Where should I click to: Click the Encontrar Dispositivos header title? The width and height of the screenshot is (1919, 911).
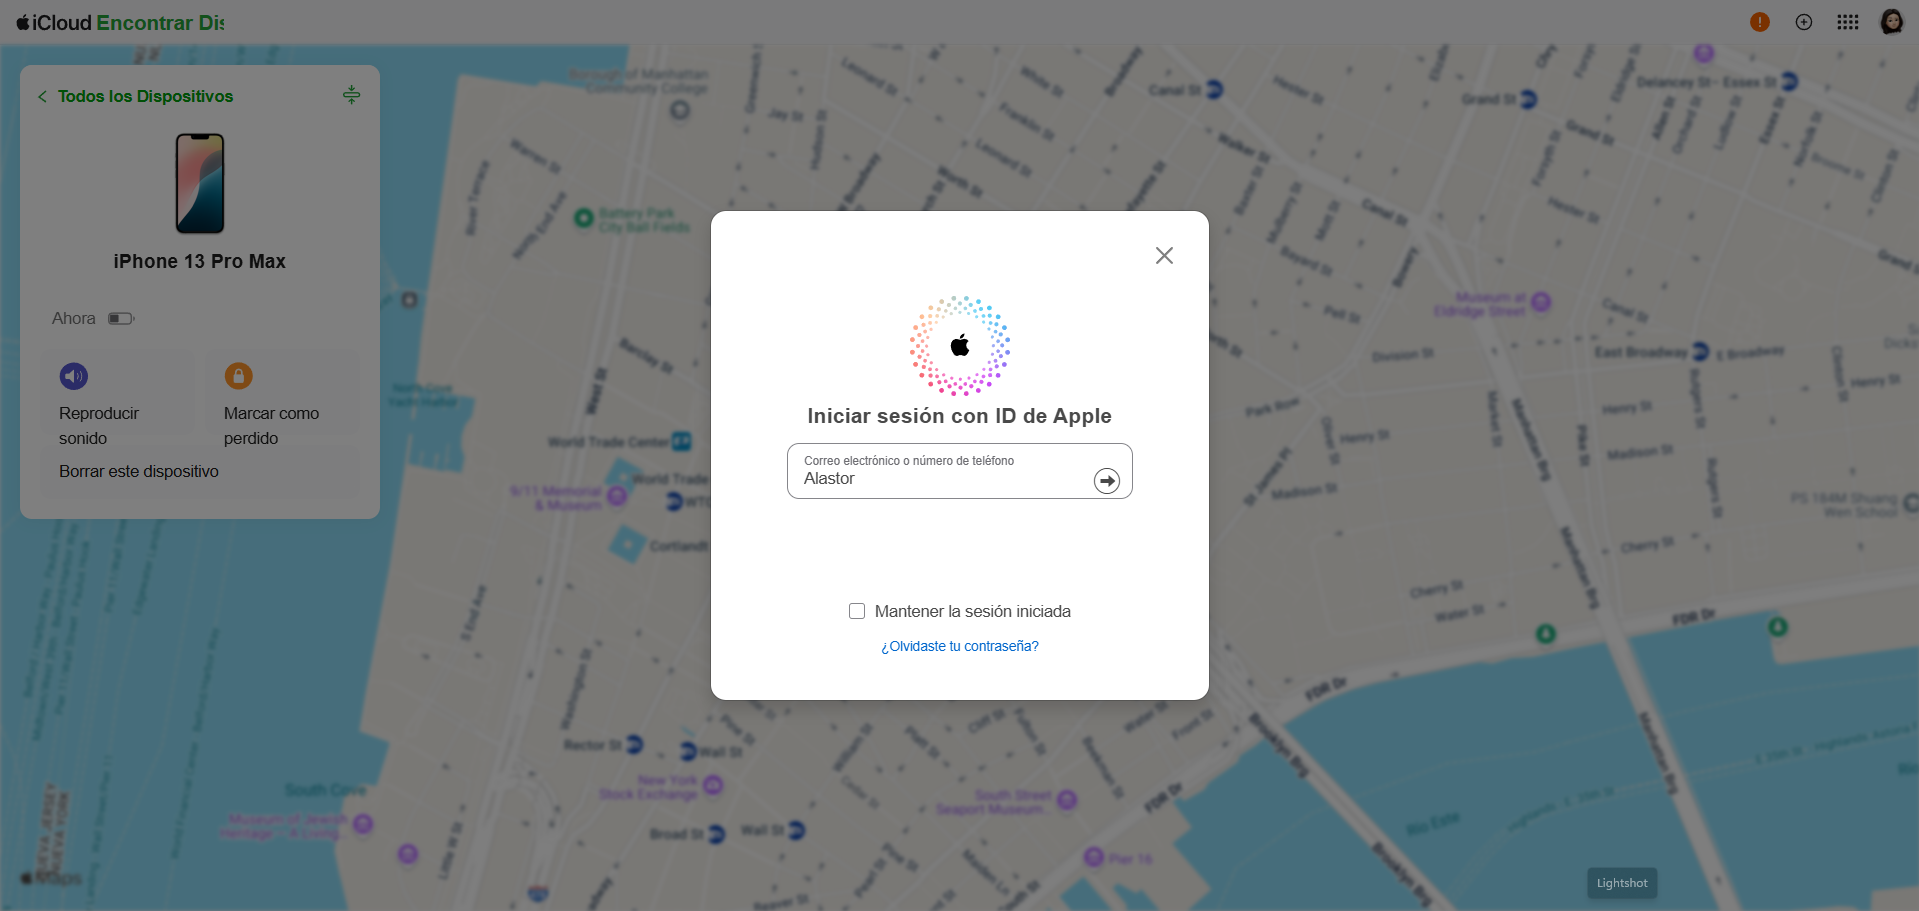click(160, 22)
